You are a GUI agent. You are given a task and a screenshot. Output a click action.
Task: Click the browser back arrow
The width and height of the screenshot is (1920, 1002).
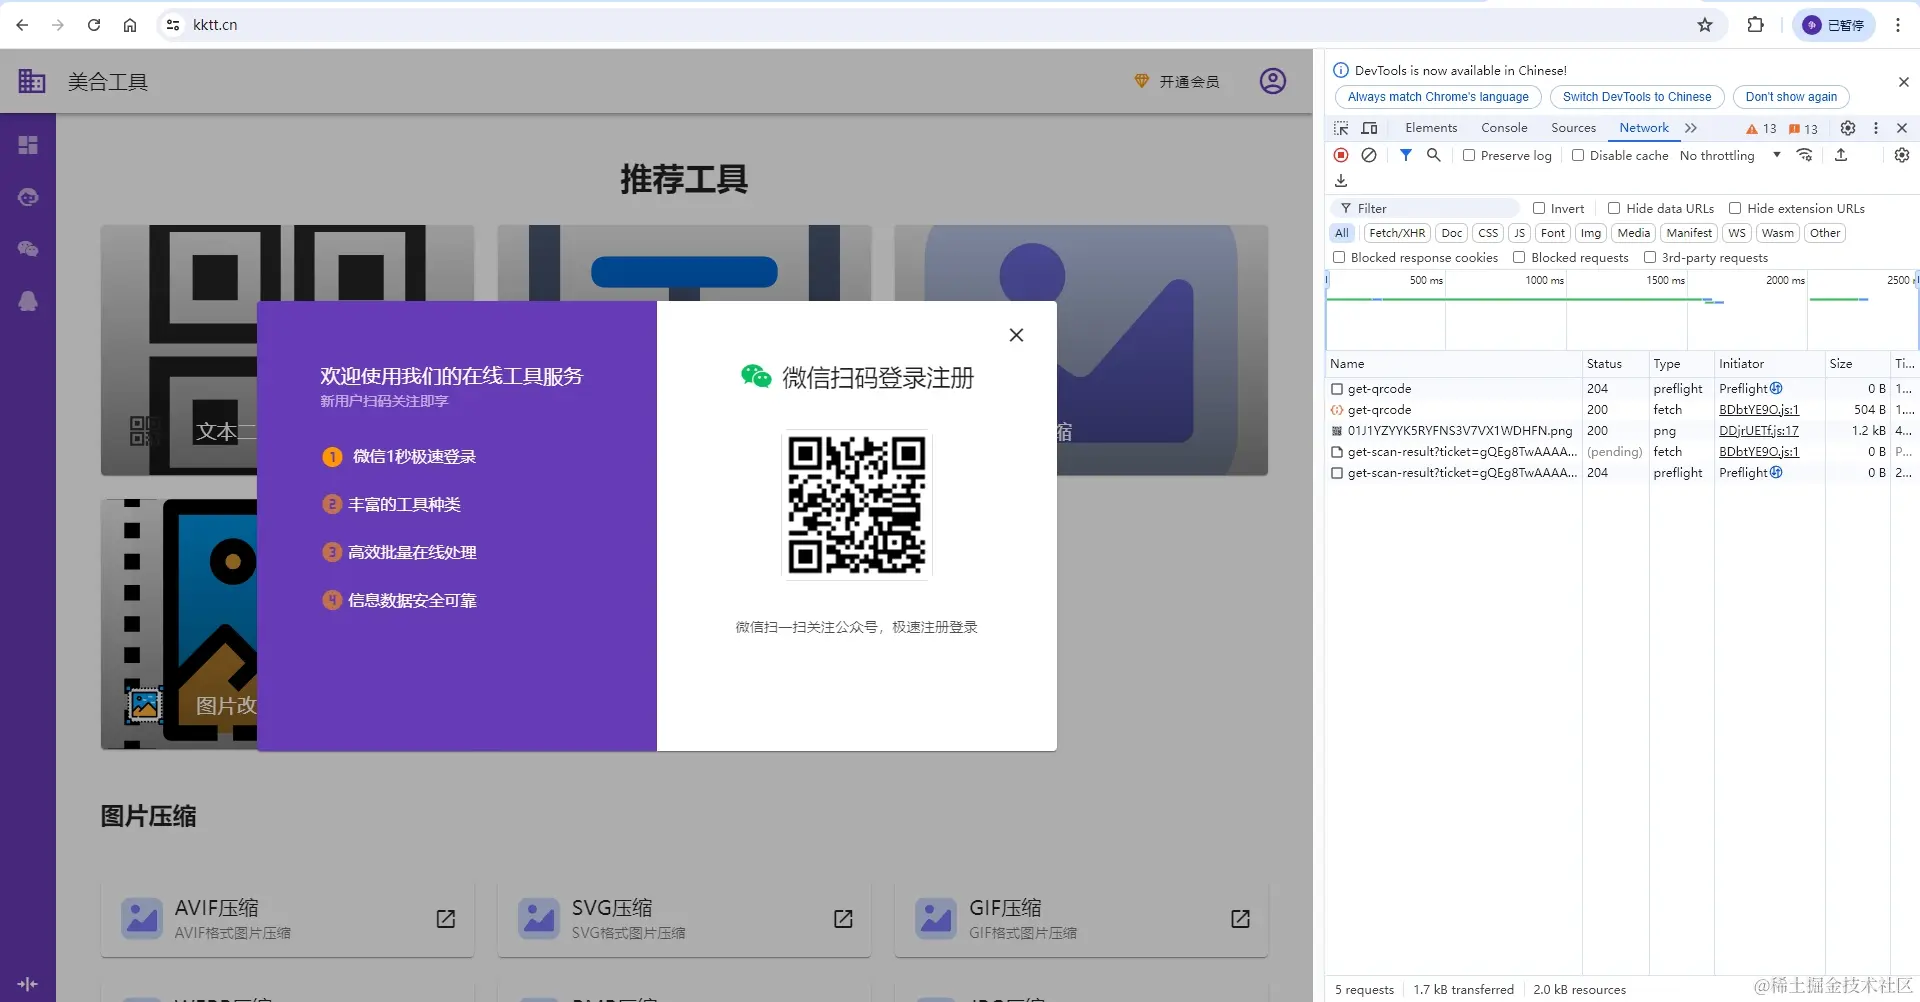tap(22, 25)
